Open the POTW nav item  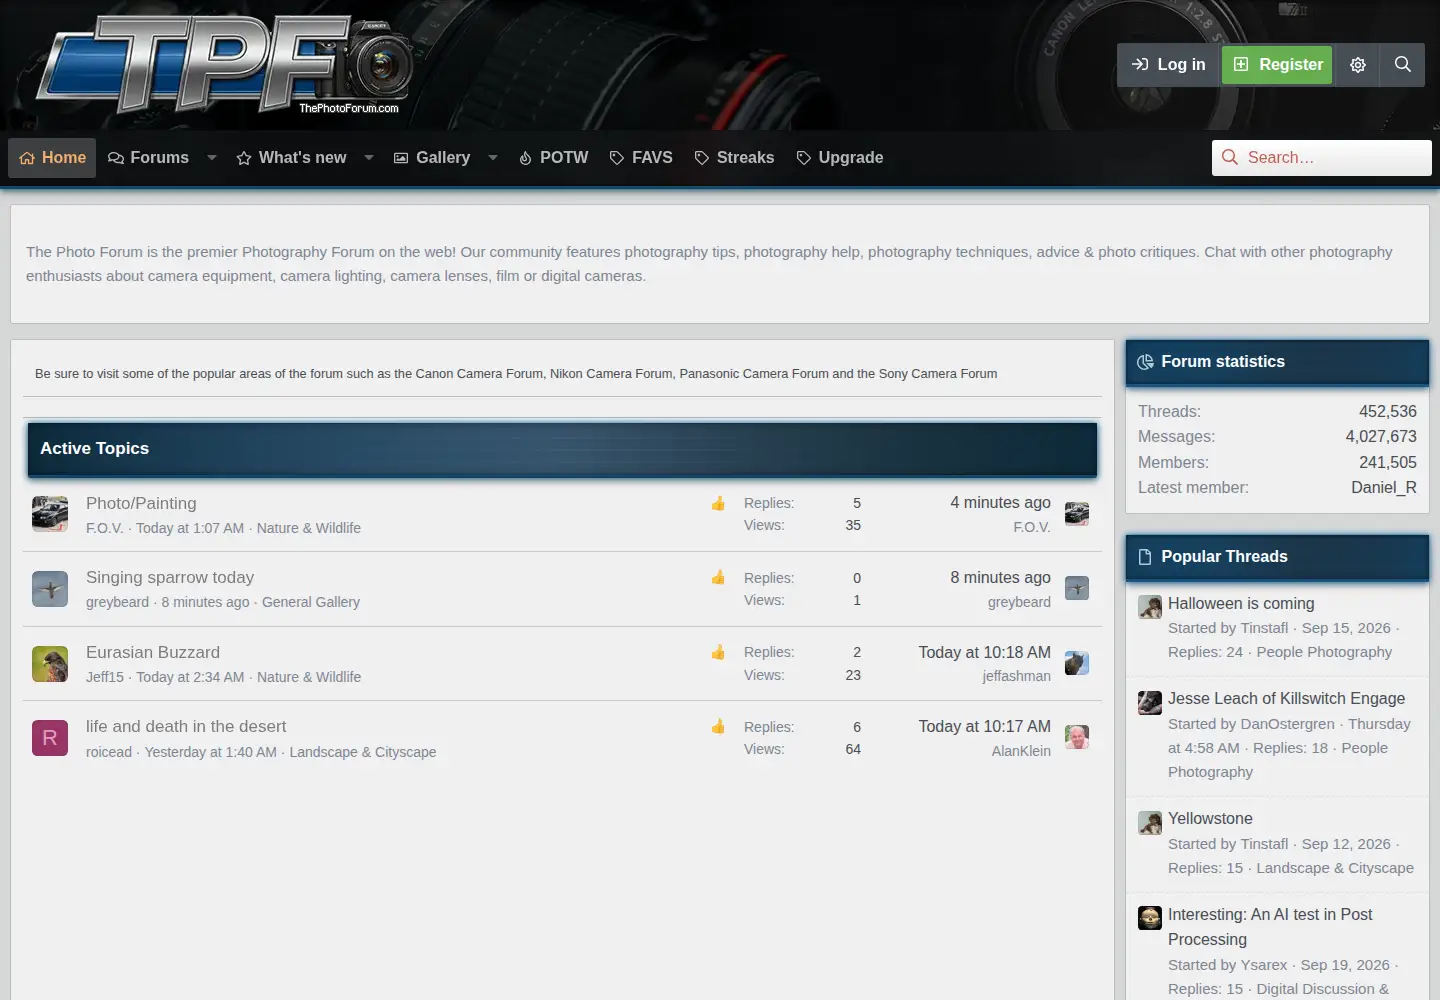[x=553, y=158]
